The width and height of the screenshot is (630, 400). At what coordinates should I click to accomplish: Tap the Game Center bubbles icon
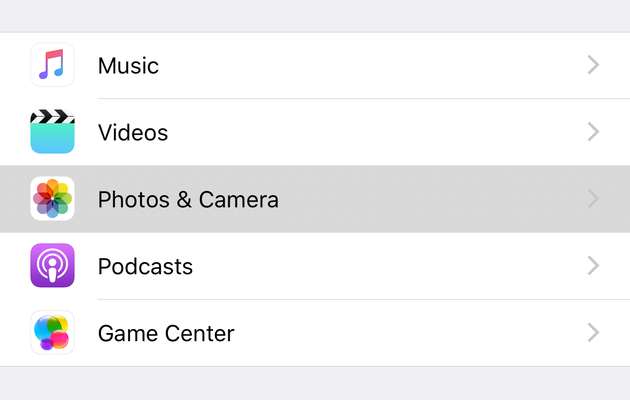[52, 332]
